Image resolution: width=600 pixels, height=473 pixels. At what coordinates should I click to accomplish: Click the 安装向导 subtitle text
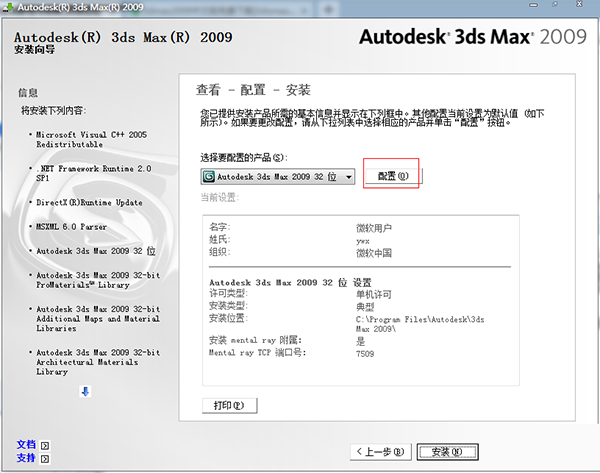(x=34, y=50)
